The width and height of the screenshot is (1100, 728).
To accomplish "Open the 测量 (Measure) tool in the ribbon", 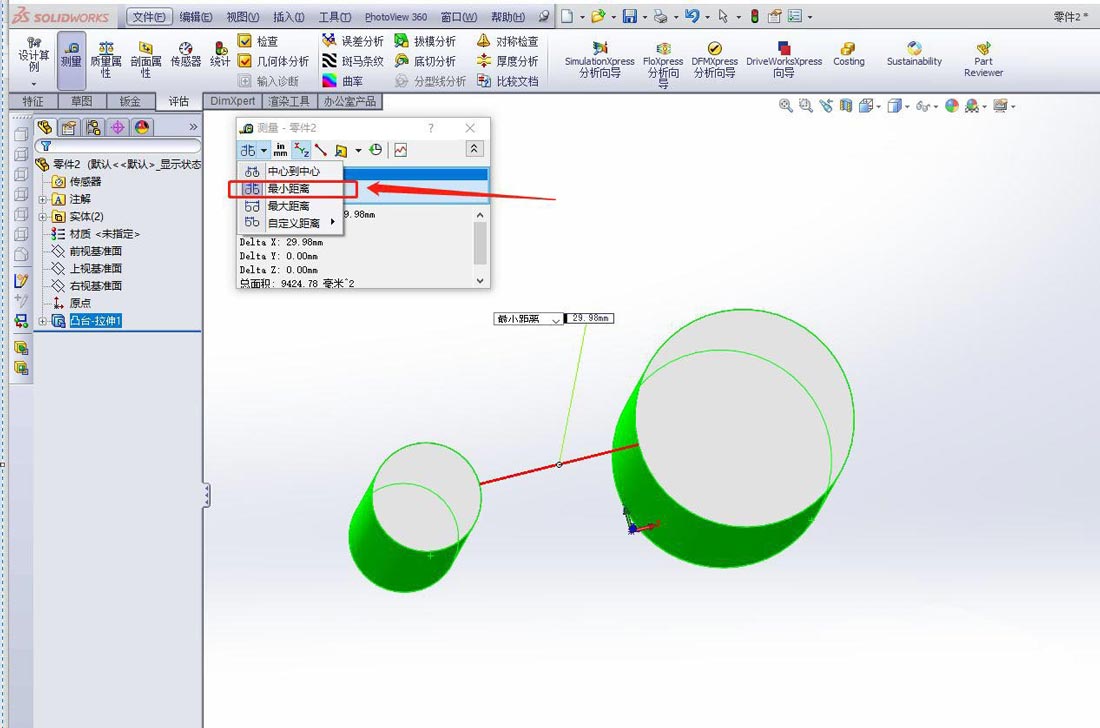I will (x=71, y=60).
